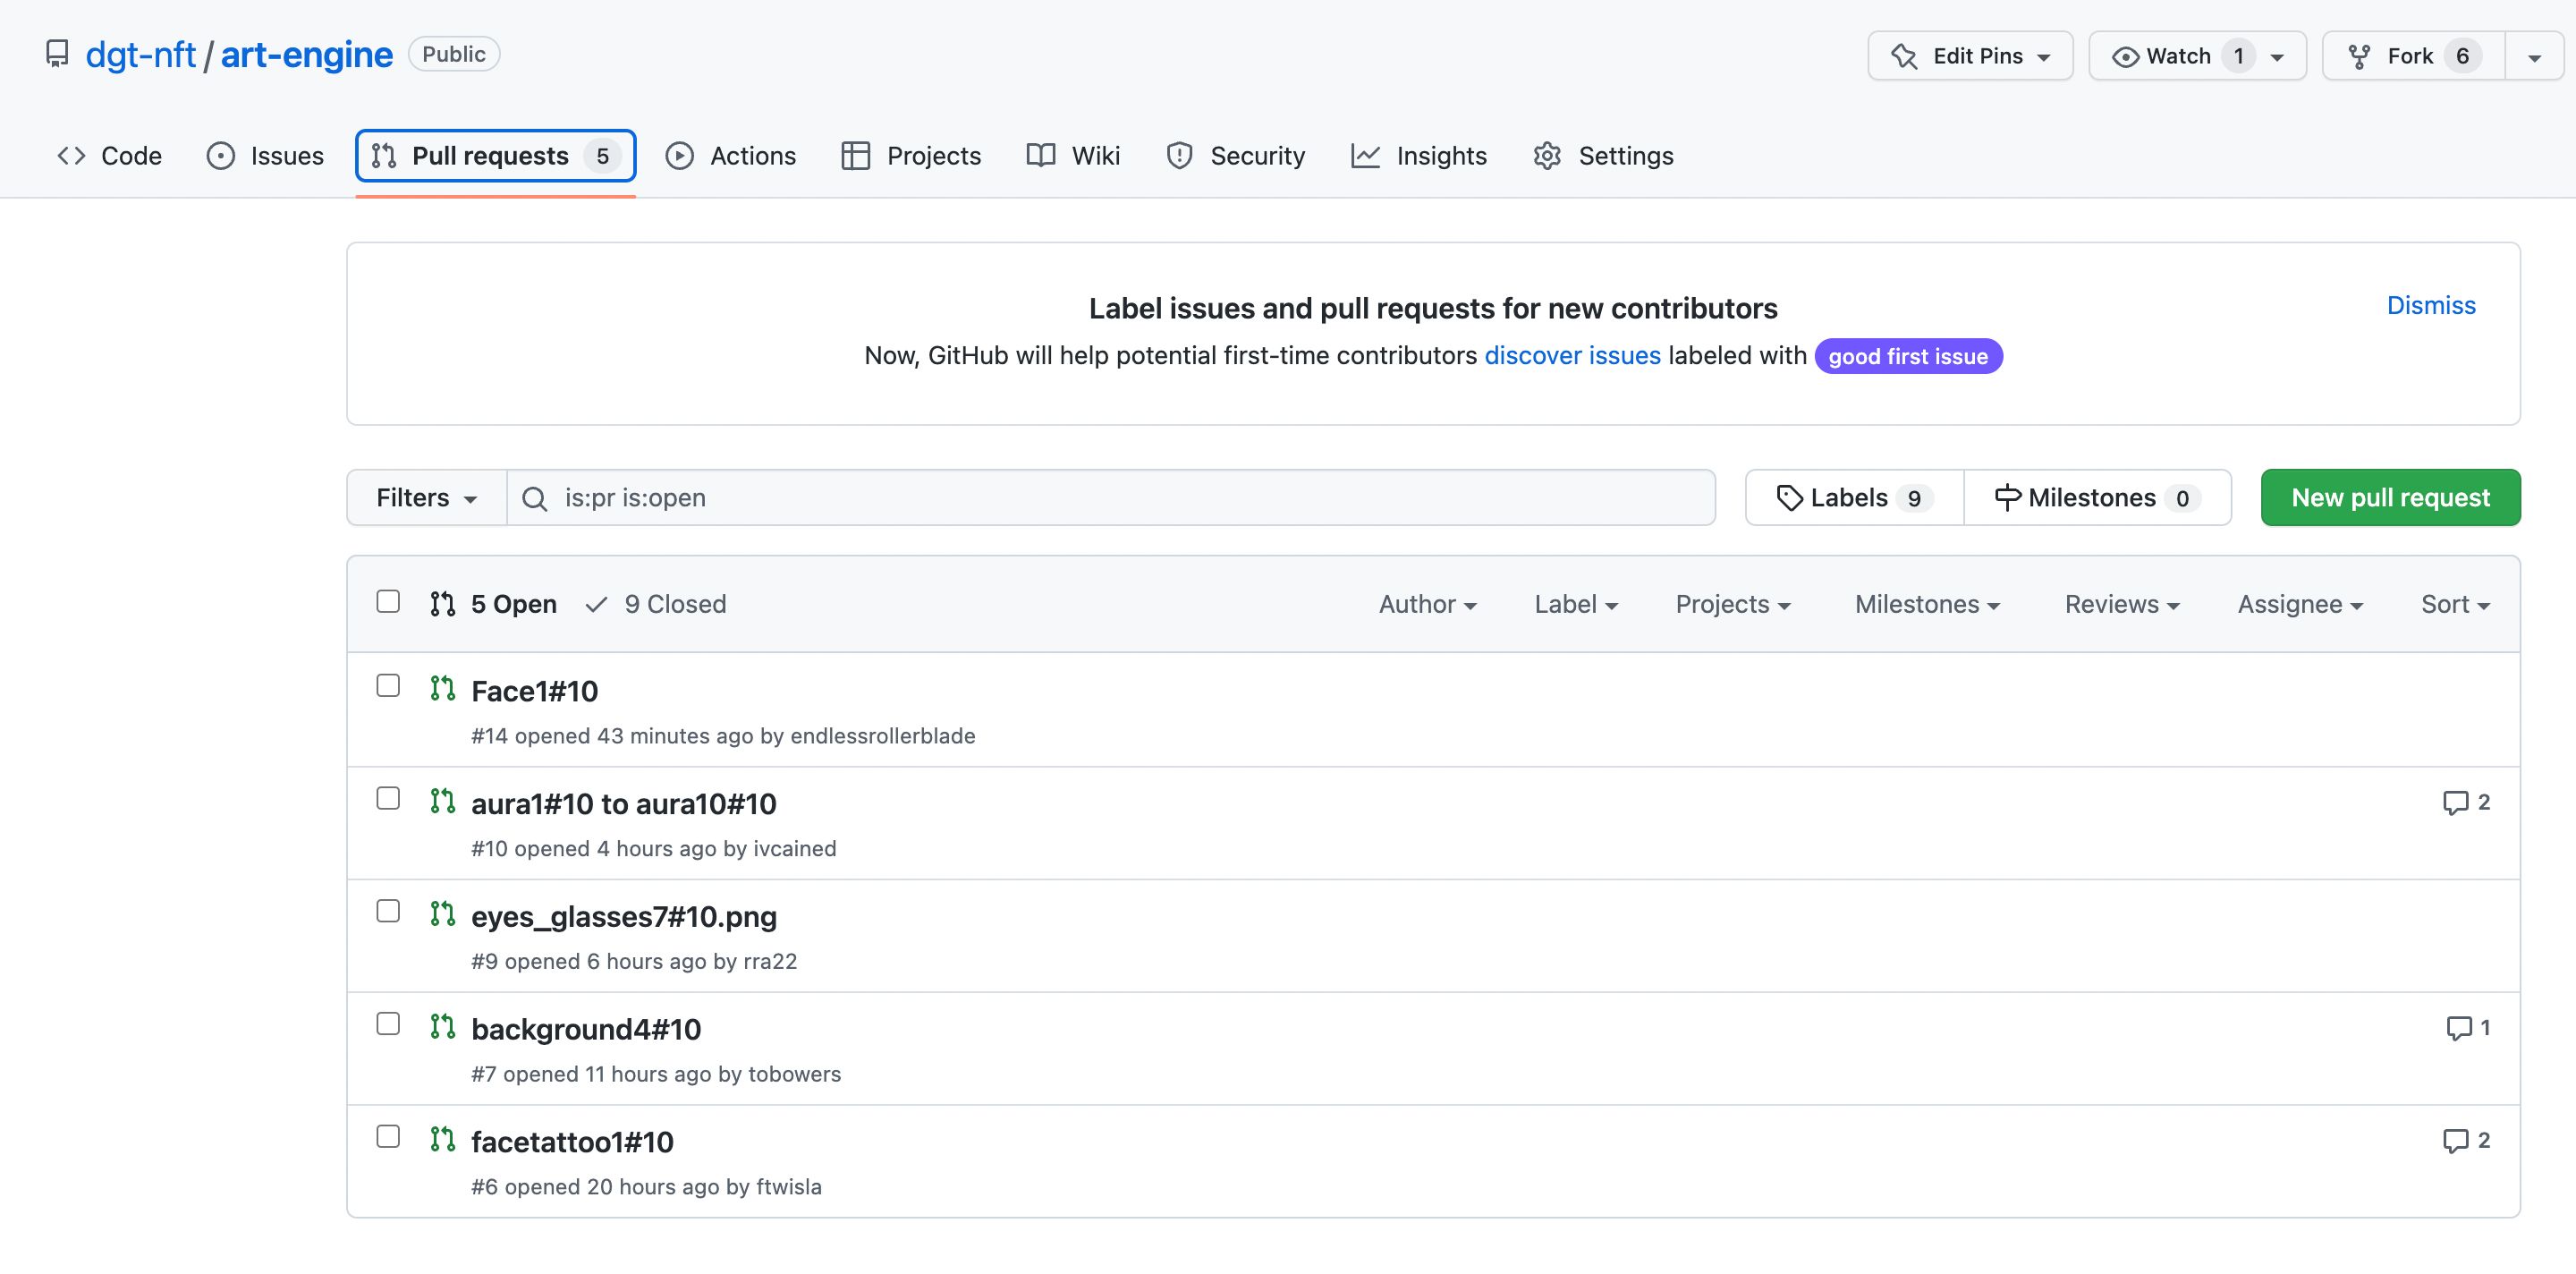Open comments icon on aura1#10 pull request

[x=2455, y=803]
